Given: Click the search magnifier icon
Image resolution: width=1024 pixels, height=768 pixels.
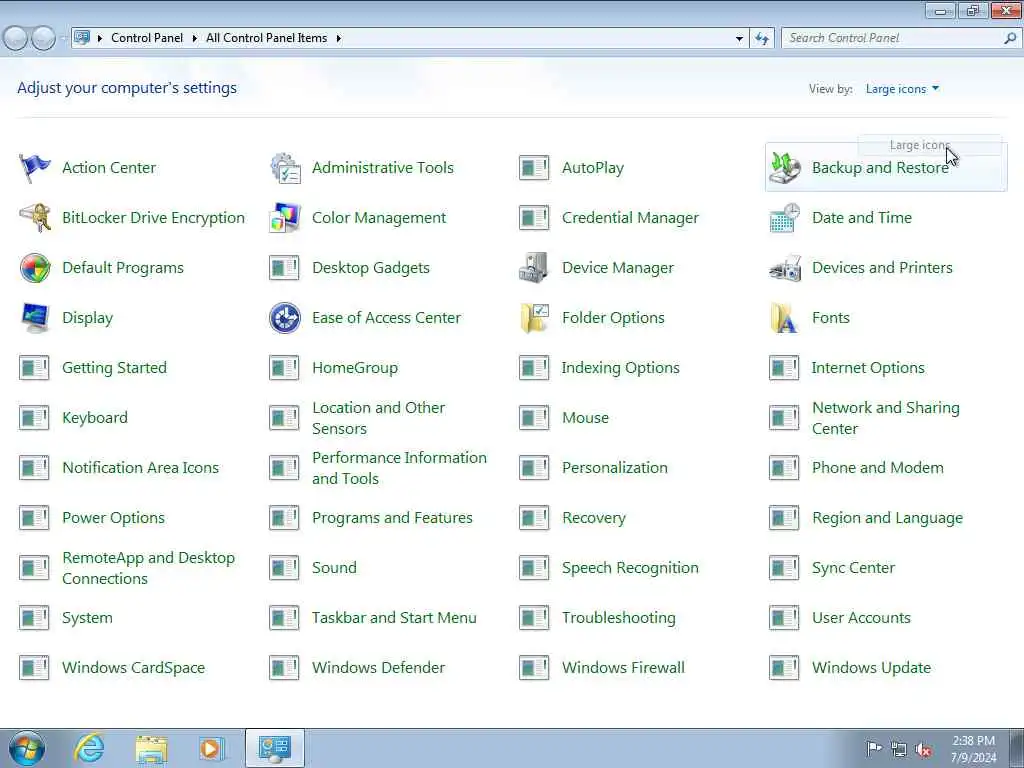Looking at the screenshot, I should click(x=1010, y=38).
